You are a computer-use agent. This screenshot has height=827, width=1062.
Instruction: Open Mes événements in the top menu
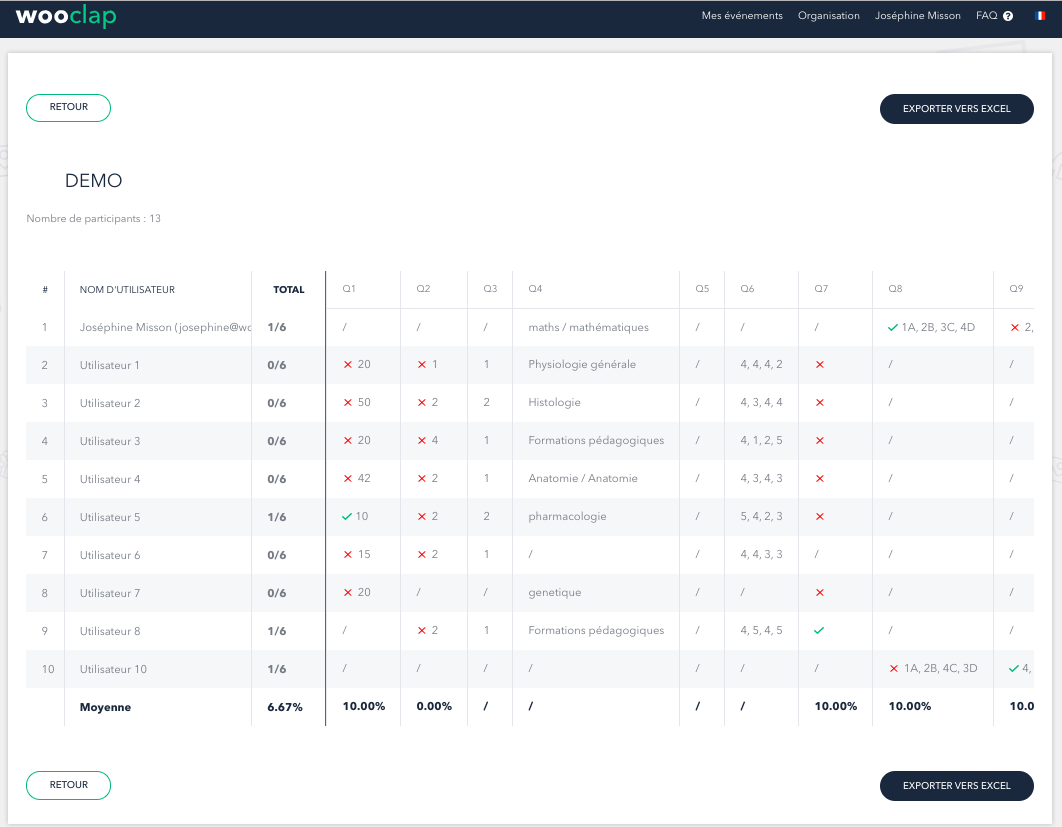(x=742, y=16)
